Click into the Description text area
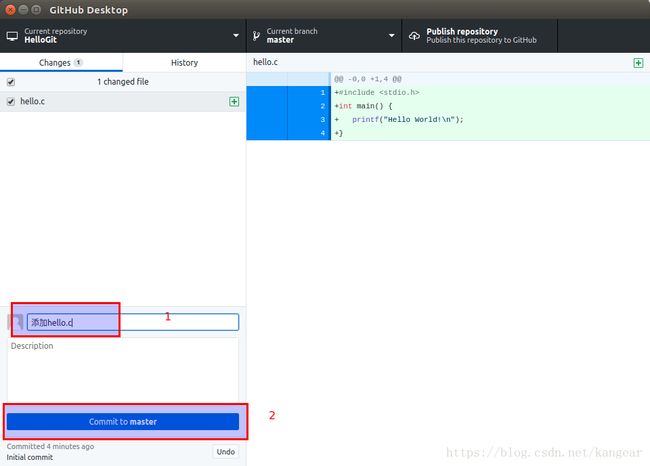The width and height of the screenshot is (650, 466). pos(123,369)
